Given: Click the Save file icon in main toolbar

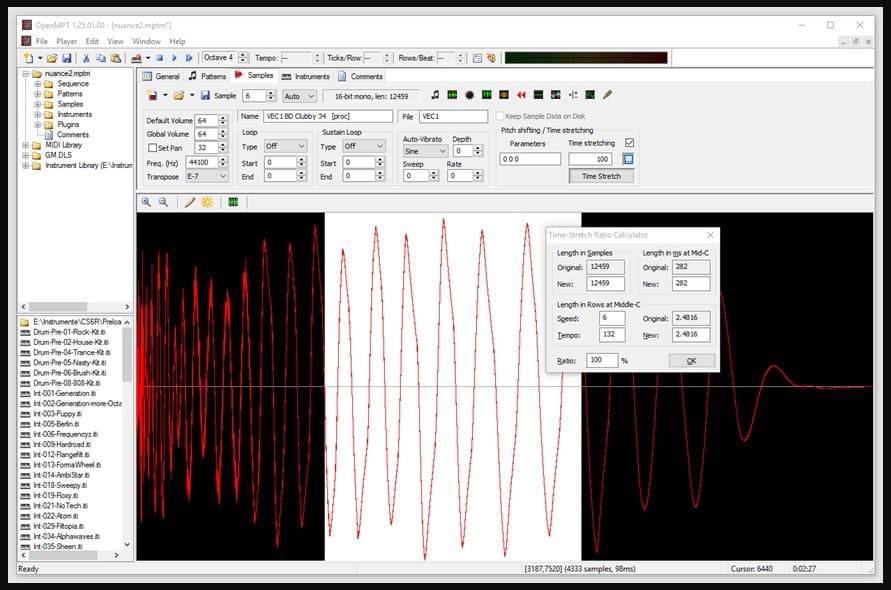Looking at the screenshot, I should [66, 58].
